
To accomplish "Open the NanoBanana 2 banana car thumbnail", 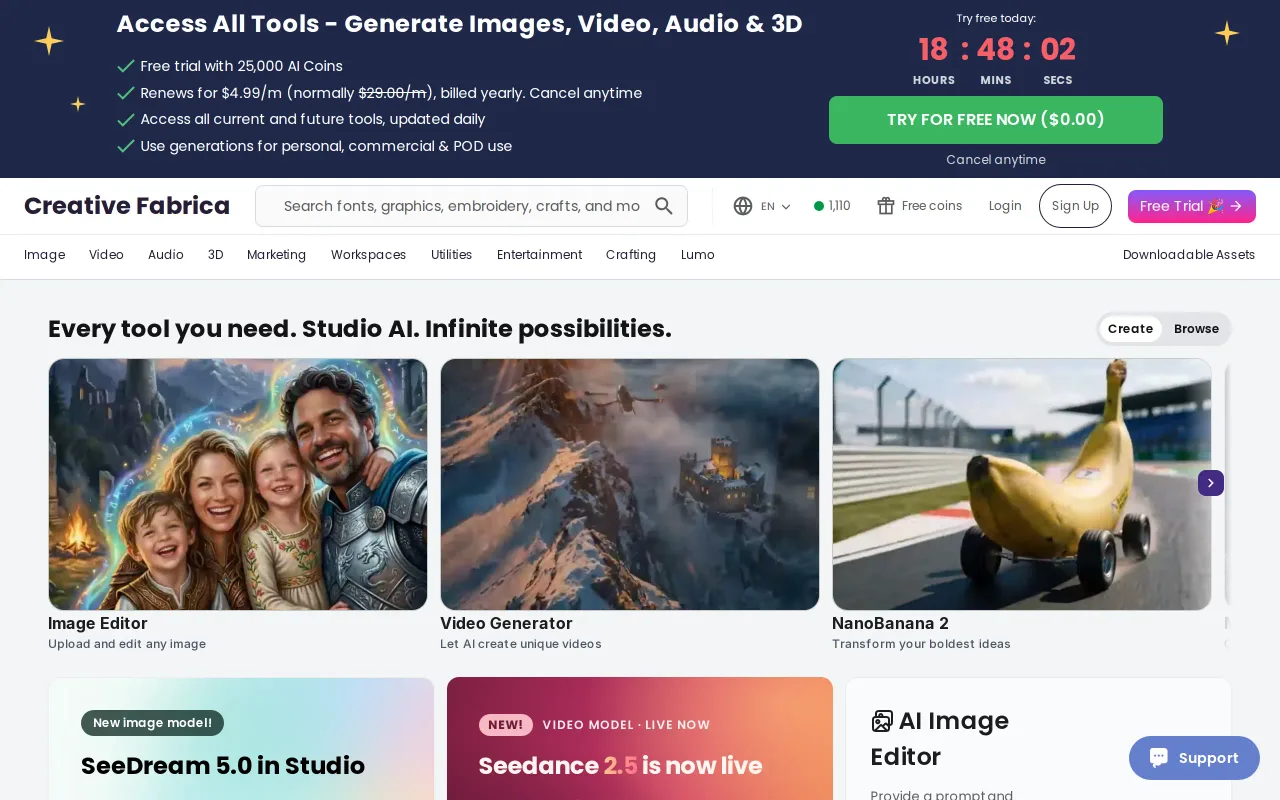I will (x=1022, y=484).
